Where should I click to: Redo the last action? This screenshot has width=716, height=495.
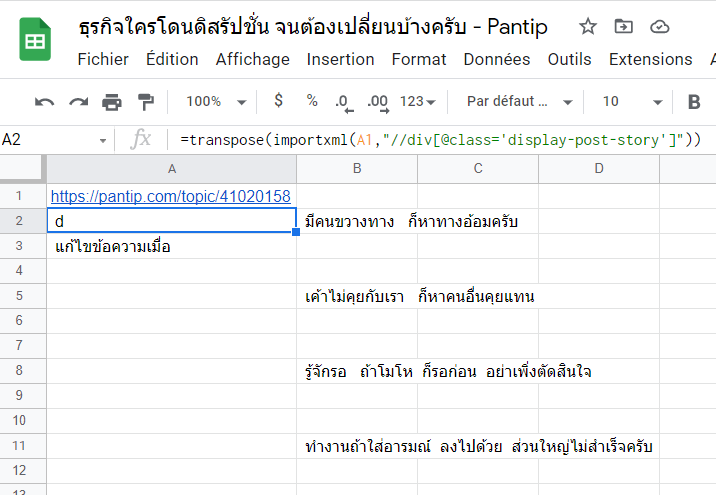[79, 102]
